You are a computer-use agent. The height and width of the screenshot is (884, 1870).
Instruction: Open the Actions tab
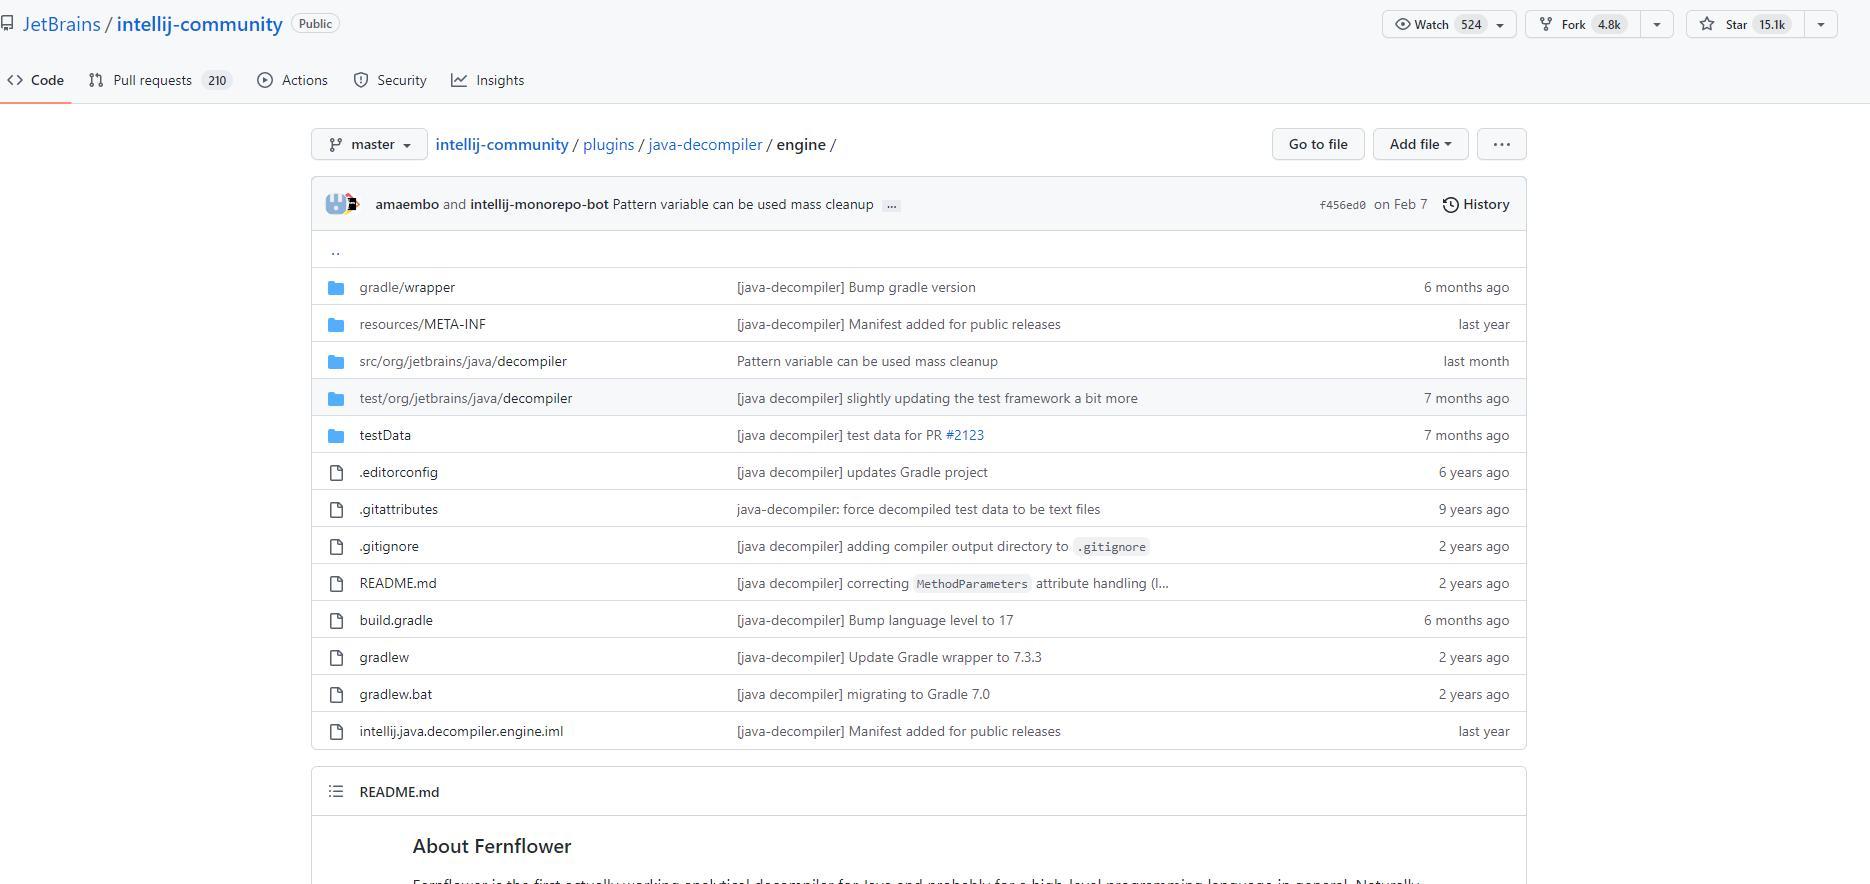pyautogui.click(x=292, y=80)
